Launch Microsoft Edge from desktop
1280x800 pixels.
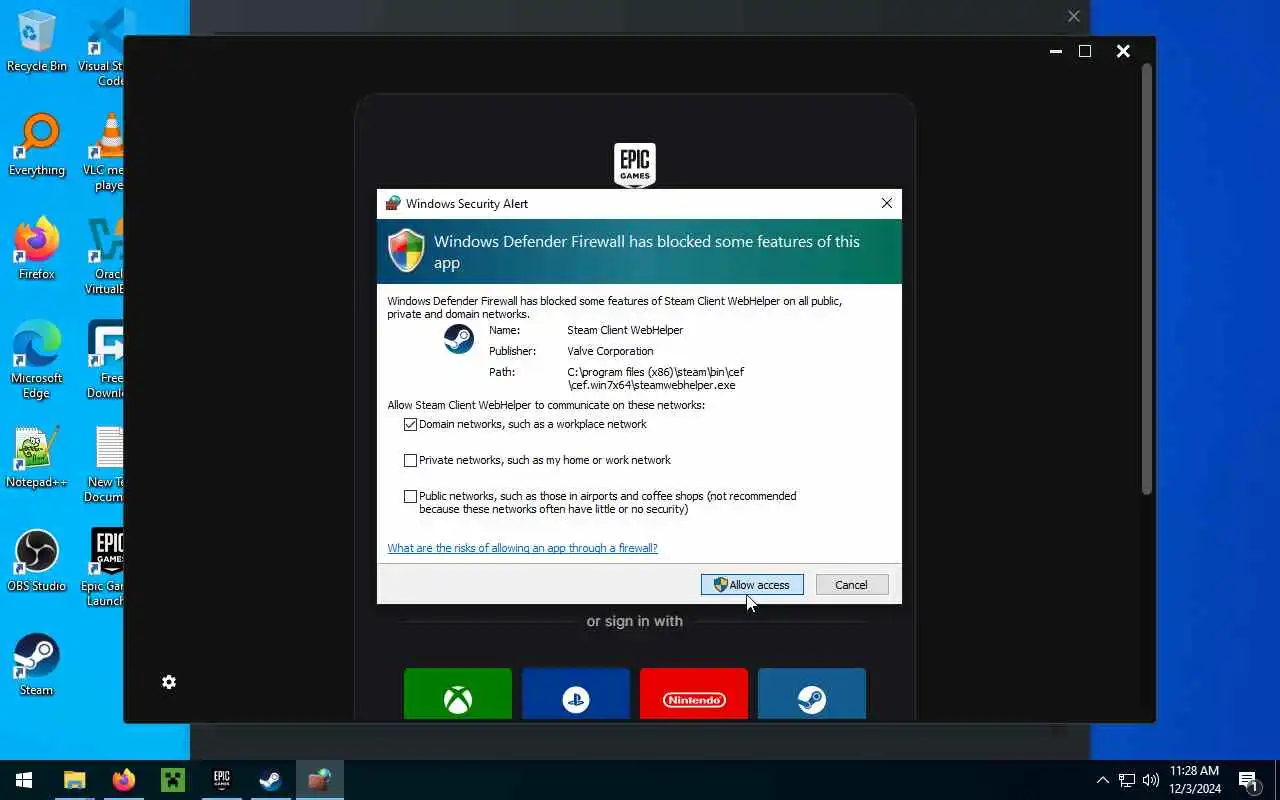37,360
